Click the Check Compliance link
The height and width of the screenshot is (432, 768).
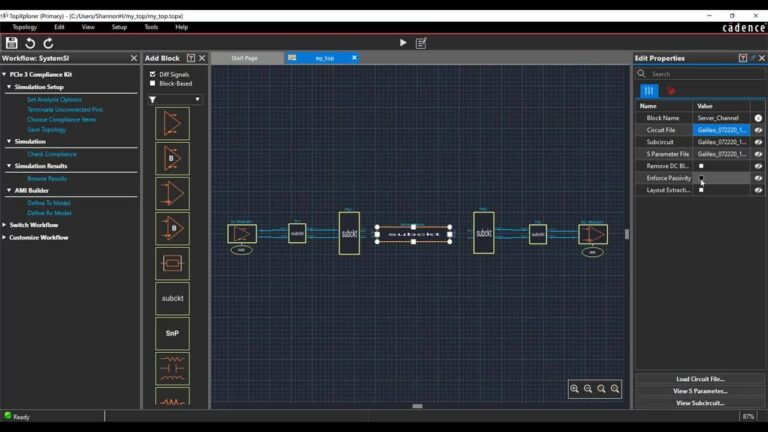point(52,154)
